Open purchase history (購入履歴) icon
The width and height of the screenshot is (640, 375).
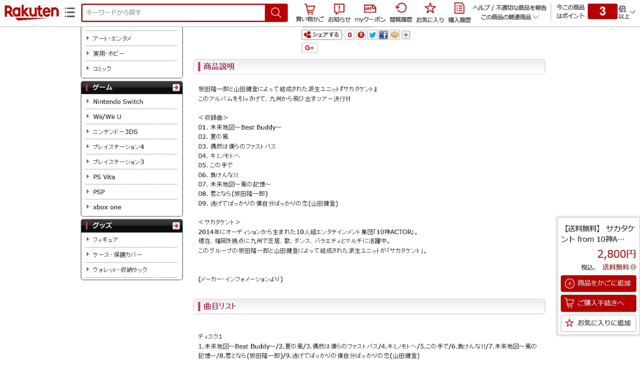tap(459, 13)
